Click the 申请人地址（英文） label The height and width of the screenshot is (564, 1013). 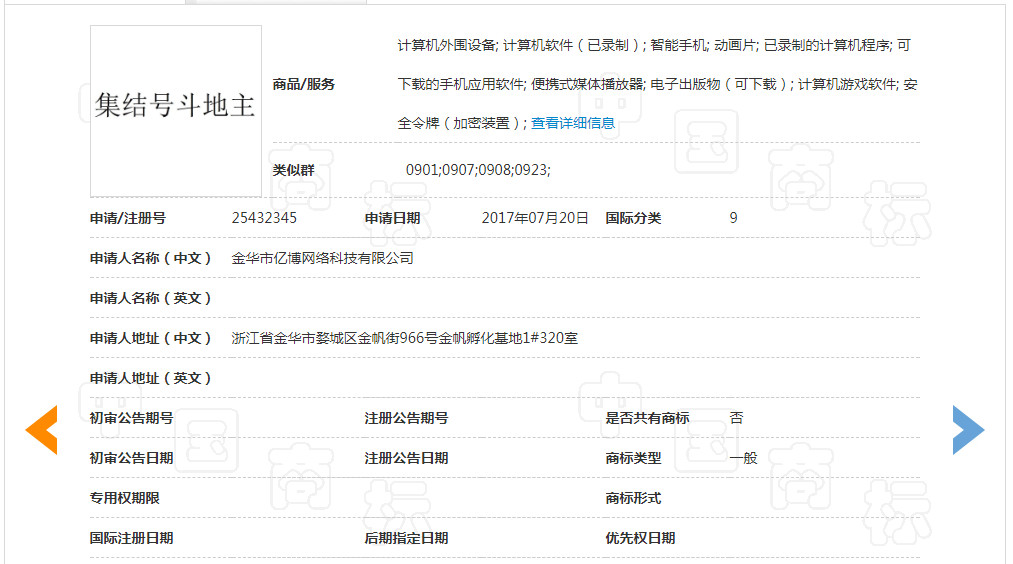click(151, 378)
